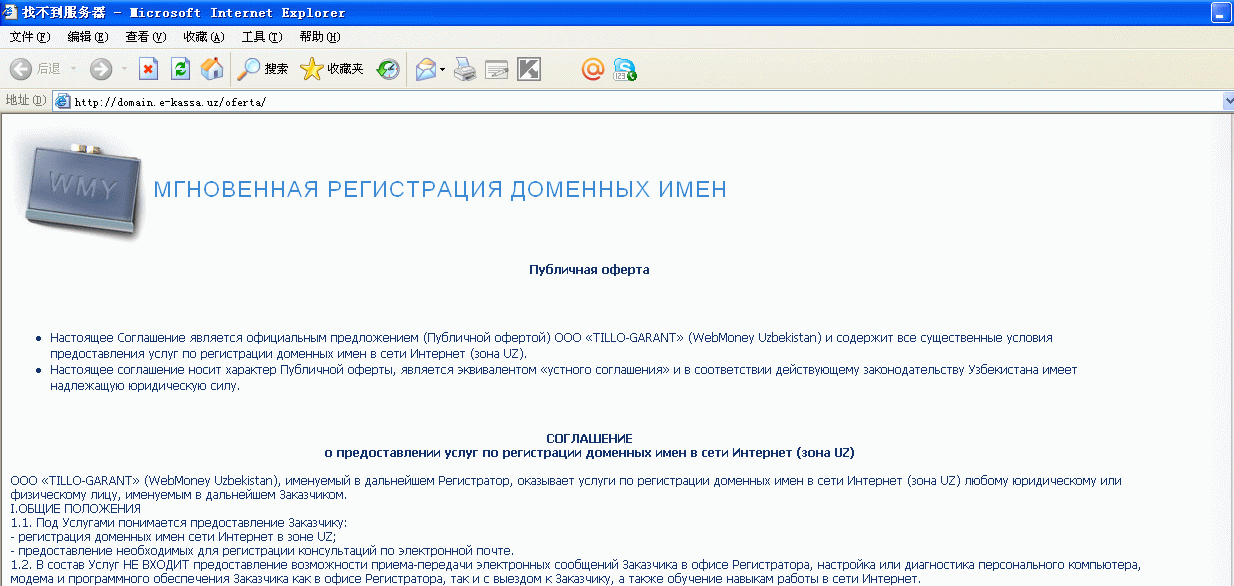The height and width of the screenshot is (586, 1234).
Task: Click the Skype toolbar icon
Action: (625, 69)
